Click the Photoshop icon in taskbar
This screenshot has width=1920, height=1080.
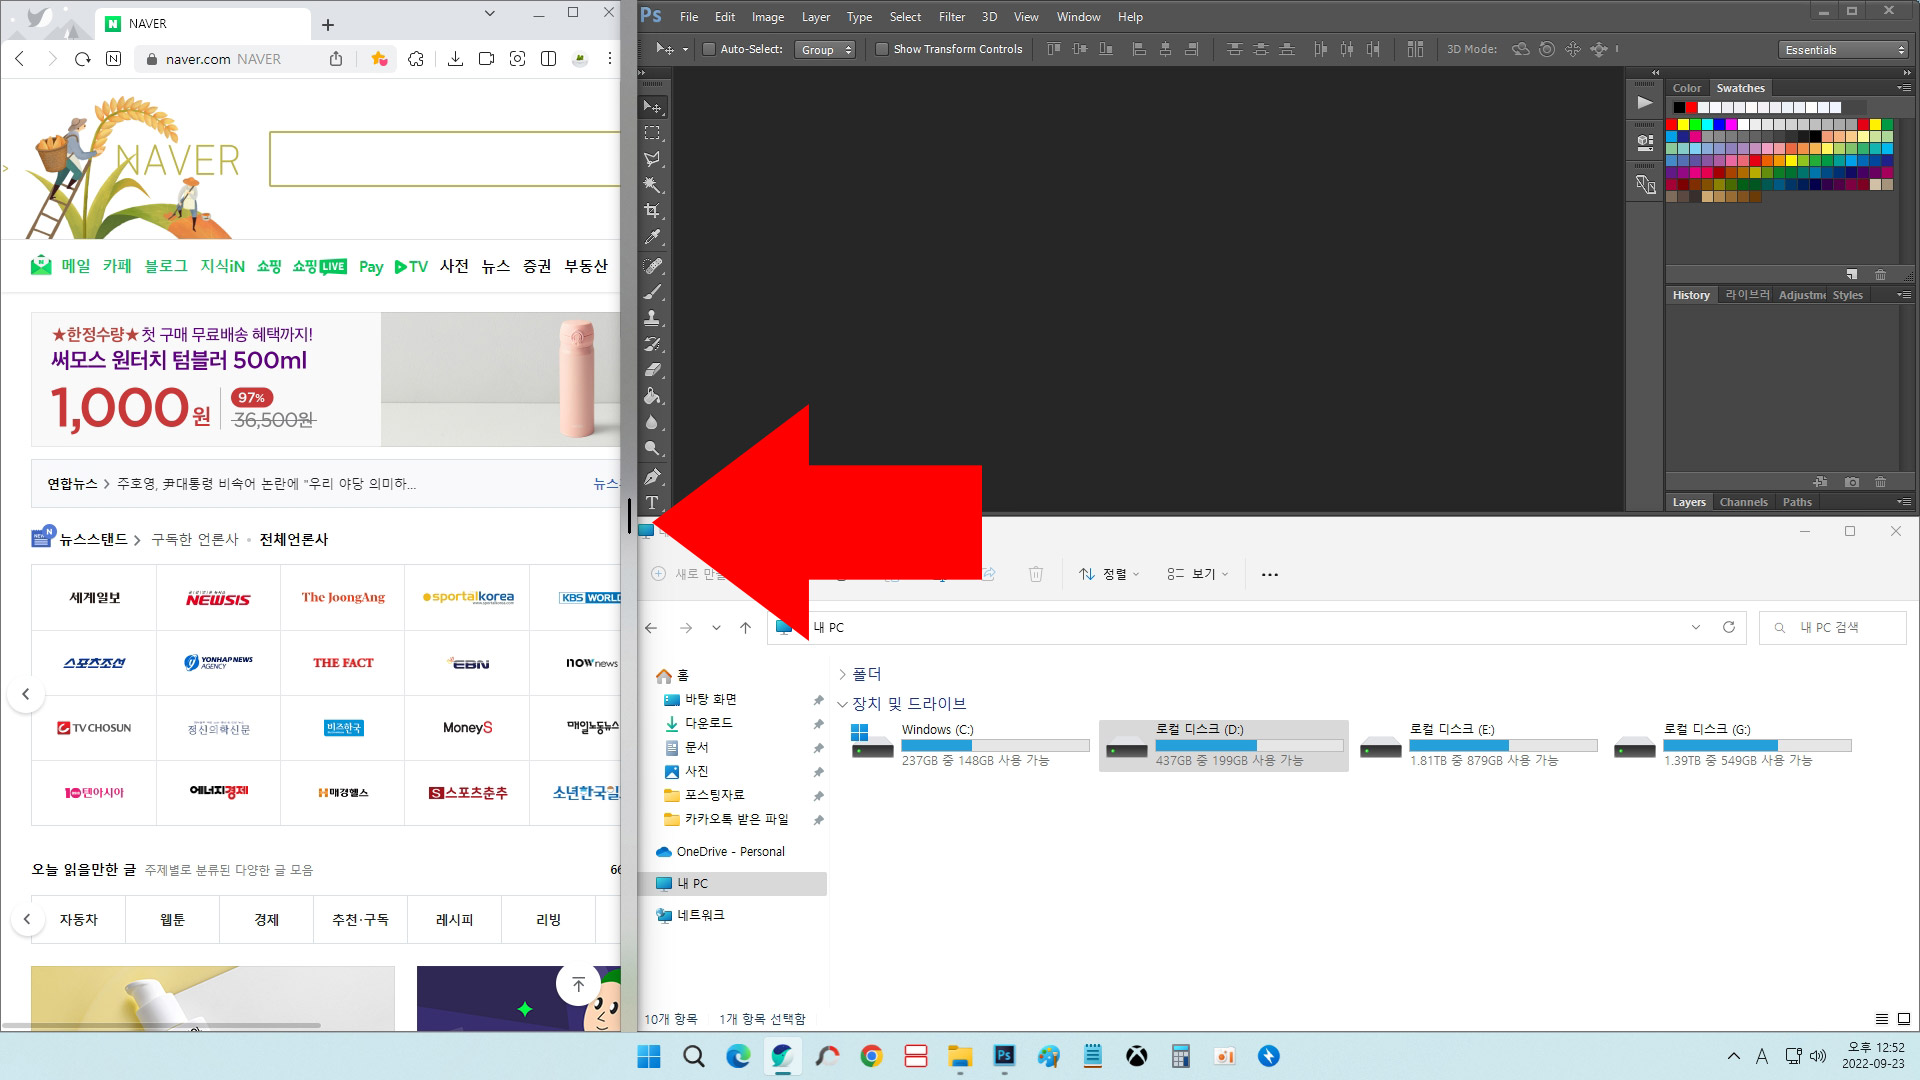[x=1004, y=1056]
